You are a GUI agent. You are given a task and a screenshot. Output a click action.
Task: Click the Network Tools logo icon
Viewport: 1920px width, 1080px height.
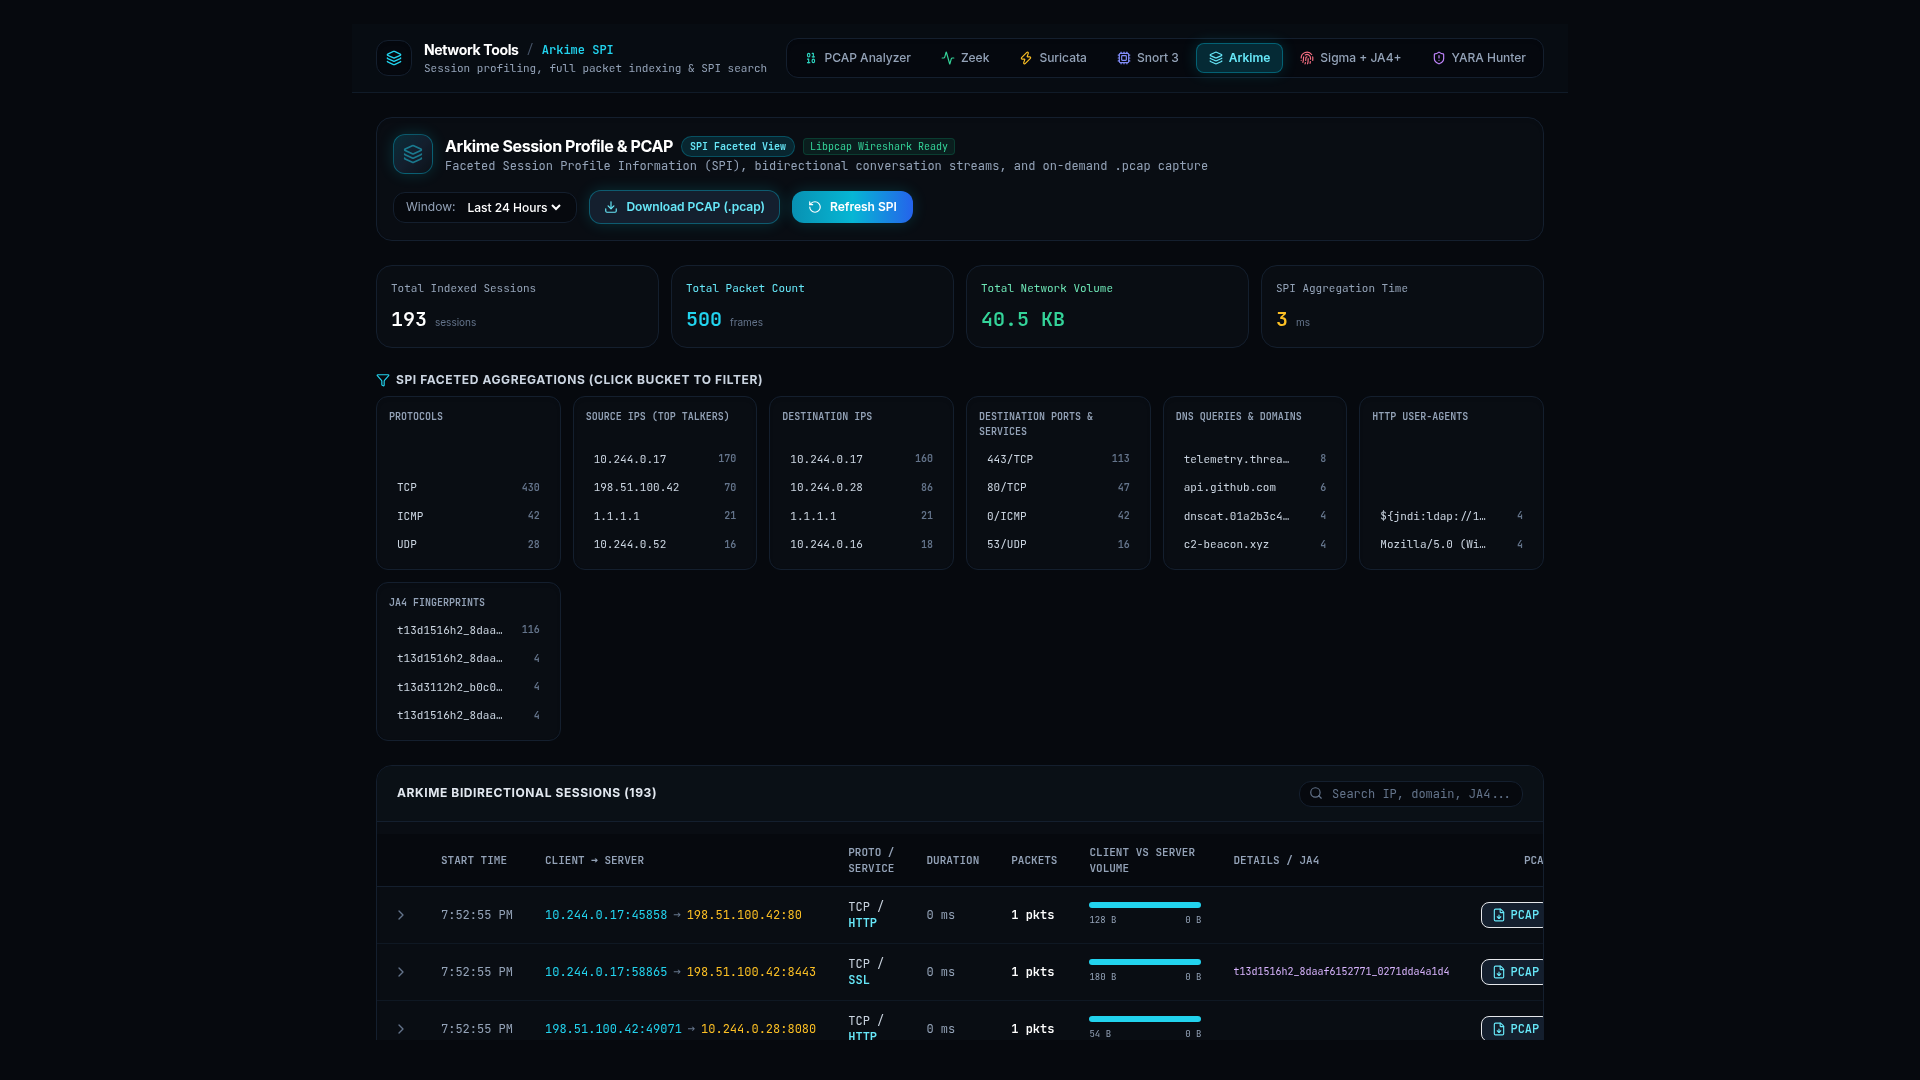coord(394,58)
